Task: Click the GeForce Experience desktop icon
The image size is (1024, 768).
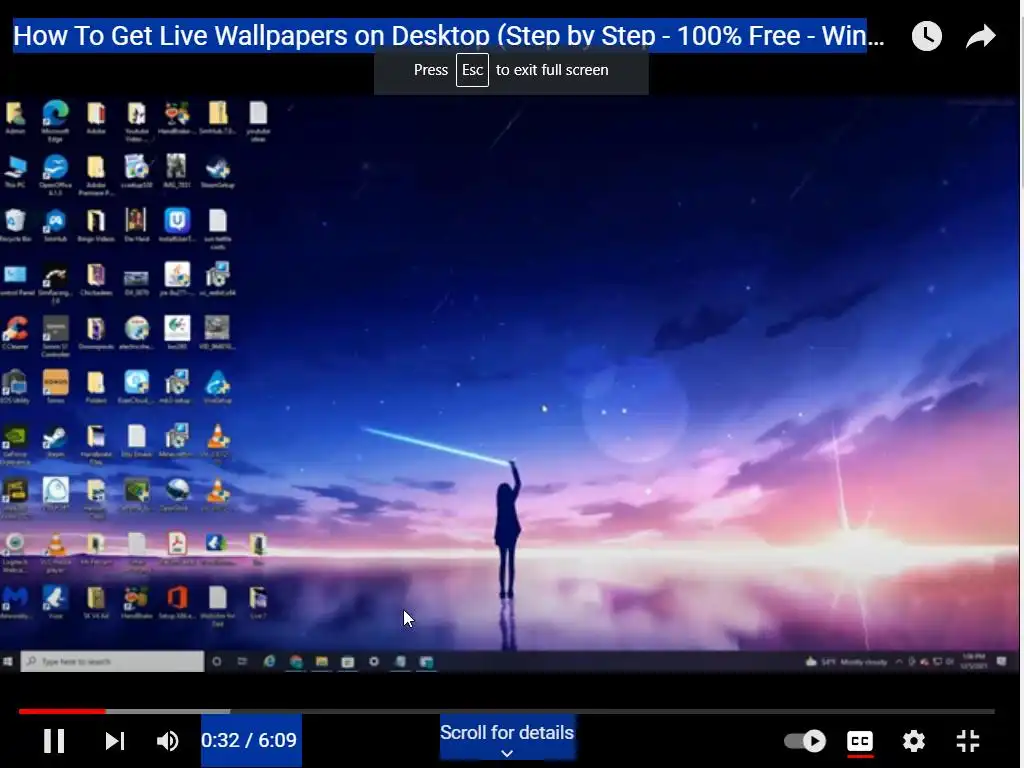Action: (x=15, y=445)
